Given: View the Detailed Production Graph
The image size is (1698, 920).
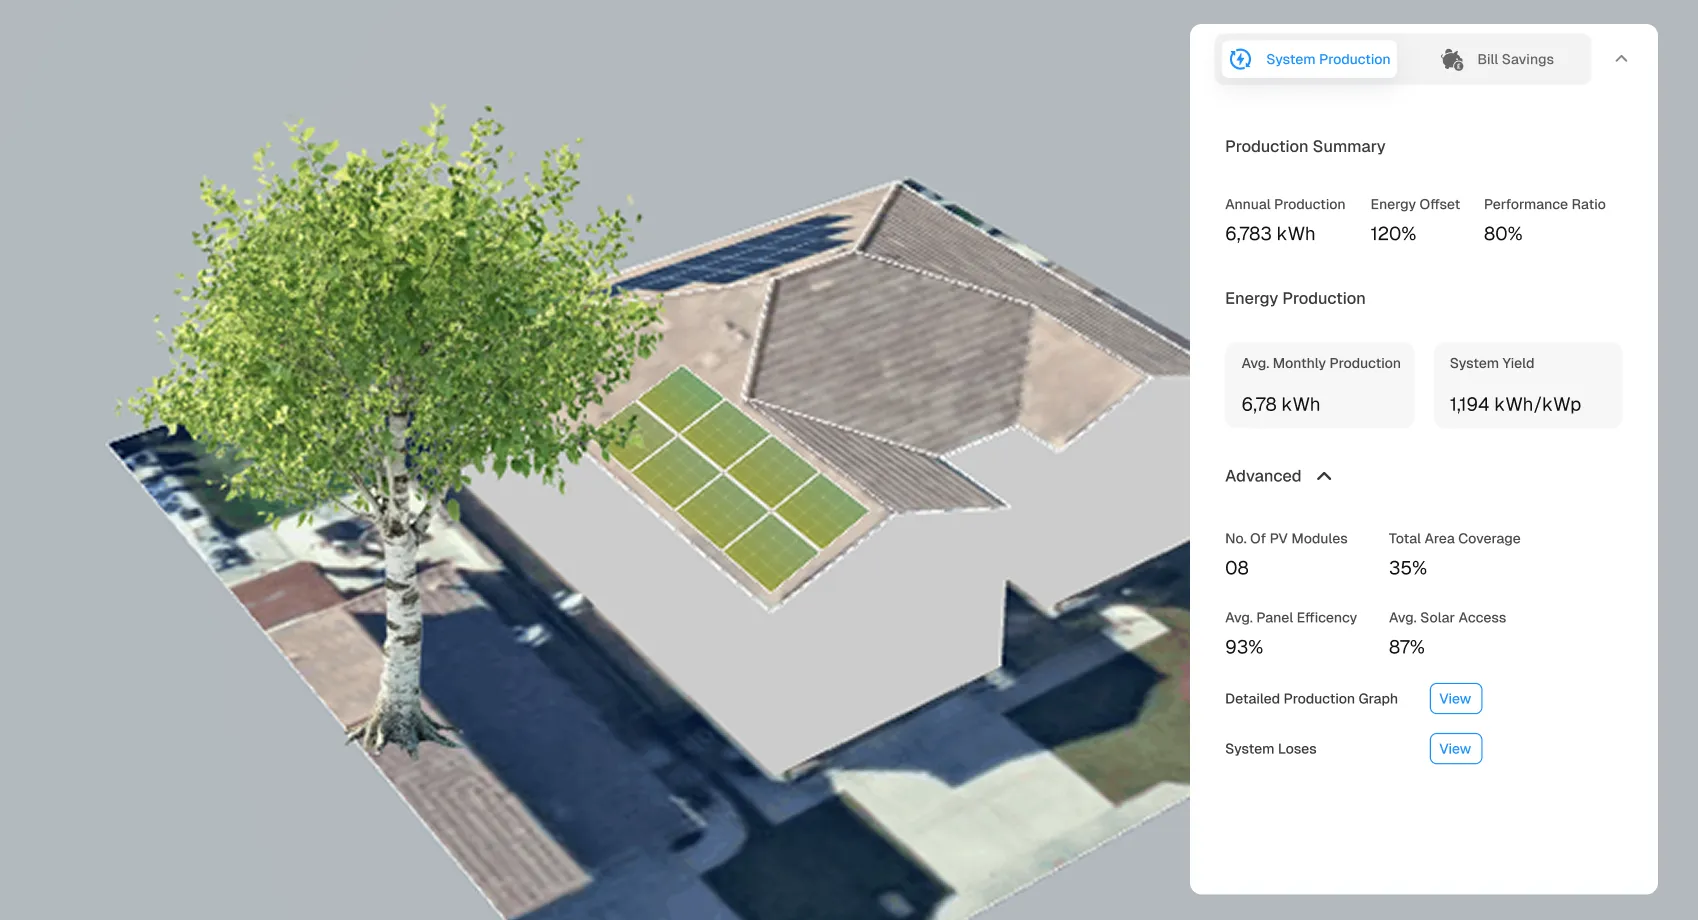Looking at the screenshot, I should (x=1455, y=699).
